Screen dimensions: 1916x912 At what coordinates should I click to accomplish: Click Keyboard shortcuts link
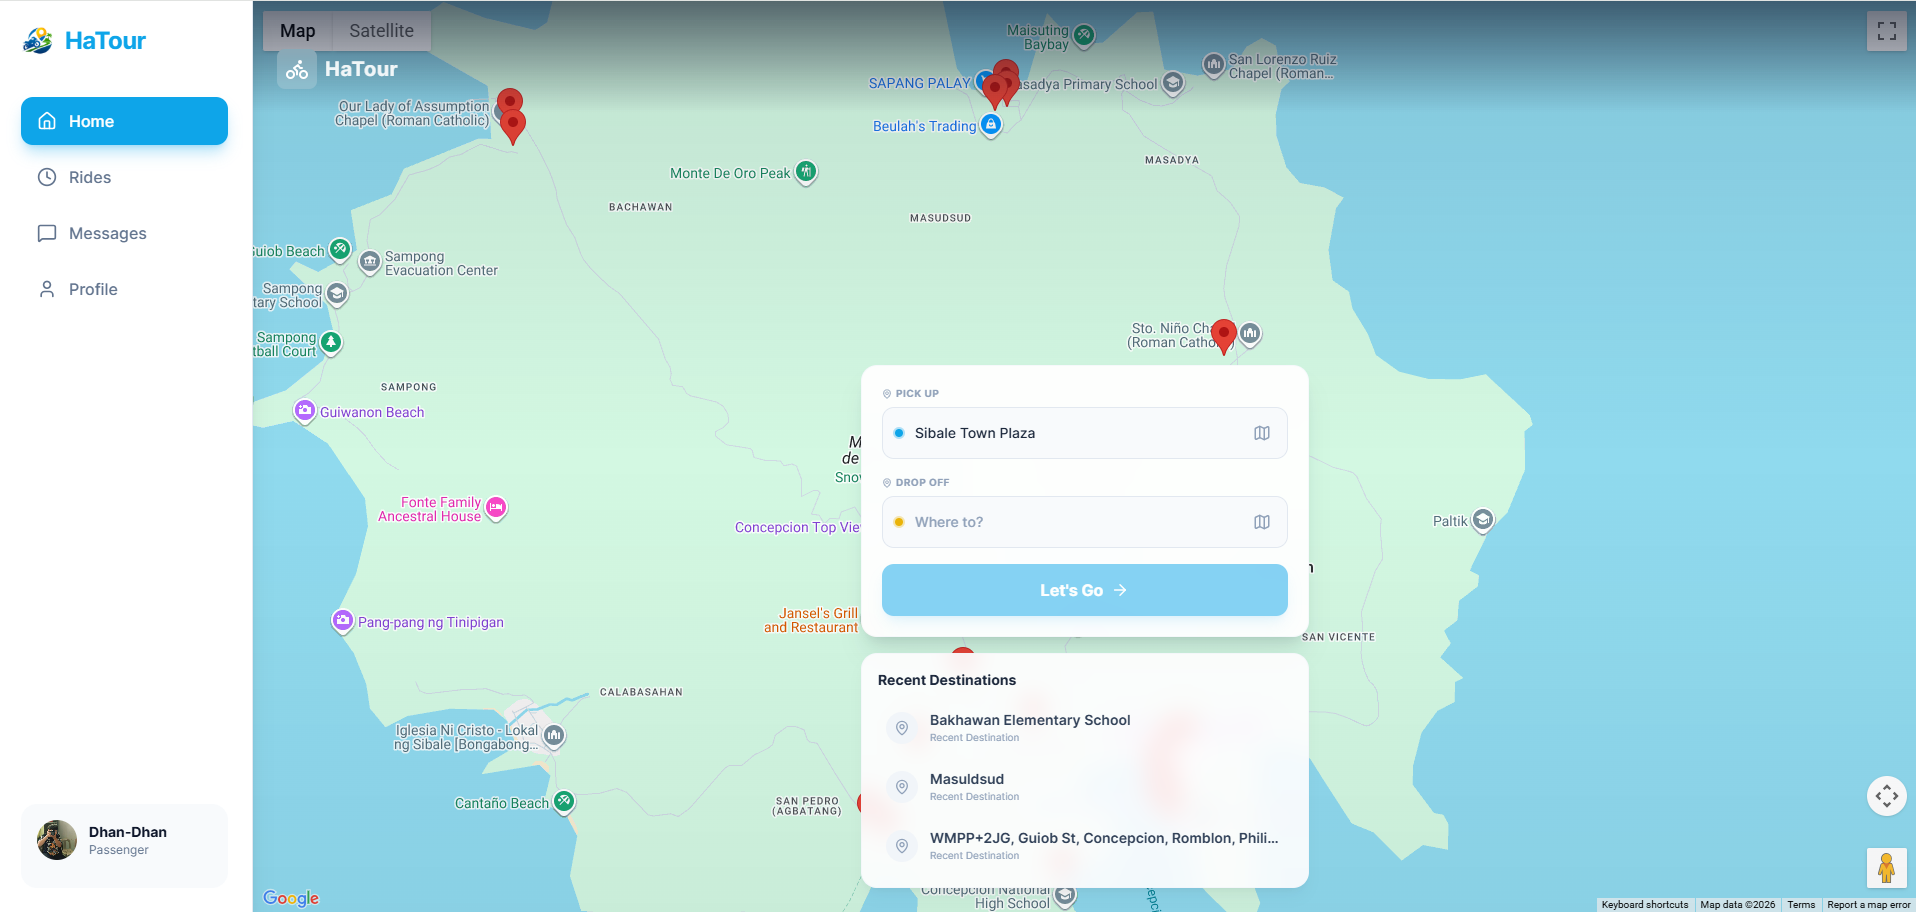click(1644, 905)
